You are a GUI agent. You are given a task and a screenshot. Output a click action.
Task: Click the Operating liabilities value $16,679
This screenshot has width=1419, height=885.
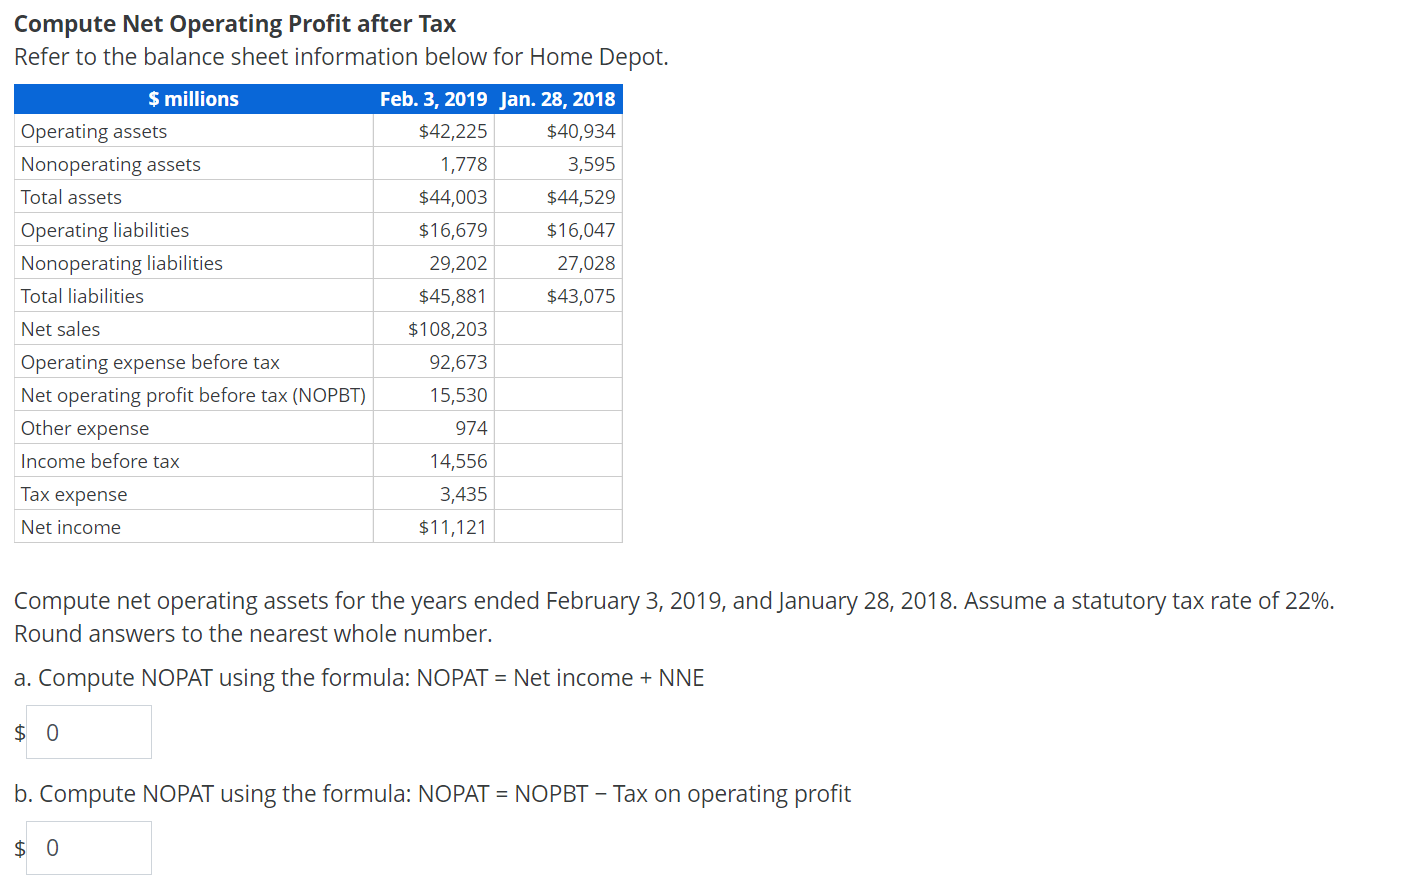coord(454,229)
